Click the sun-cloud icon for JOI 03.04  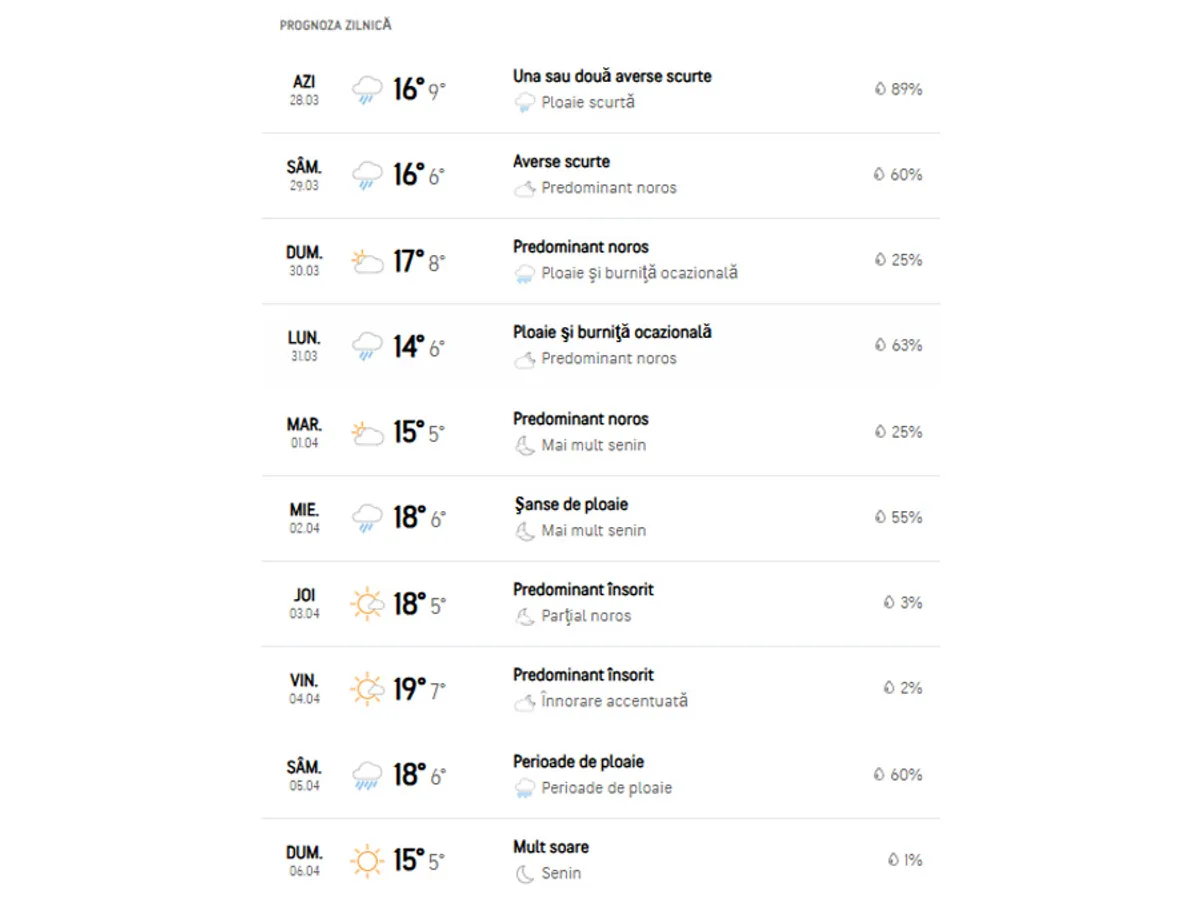click(367, 604)
